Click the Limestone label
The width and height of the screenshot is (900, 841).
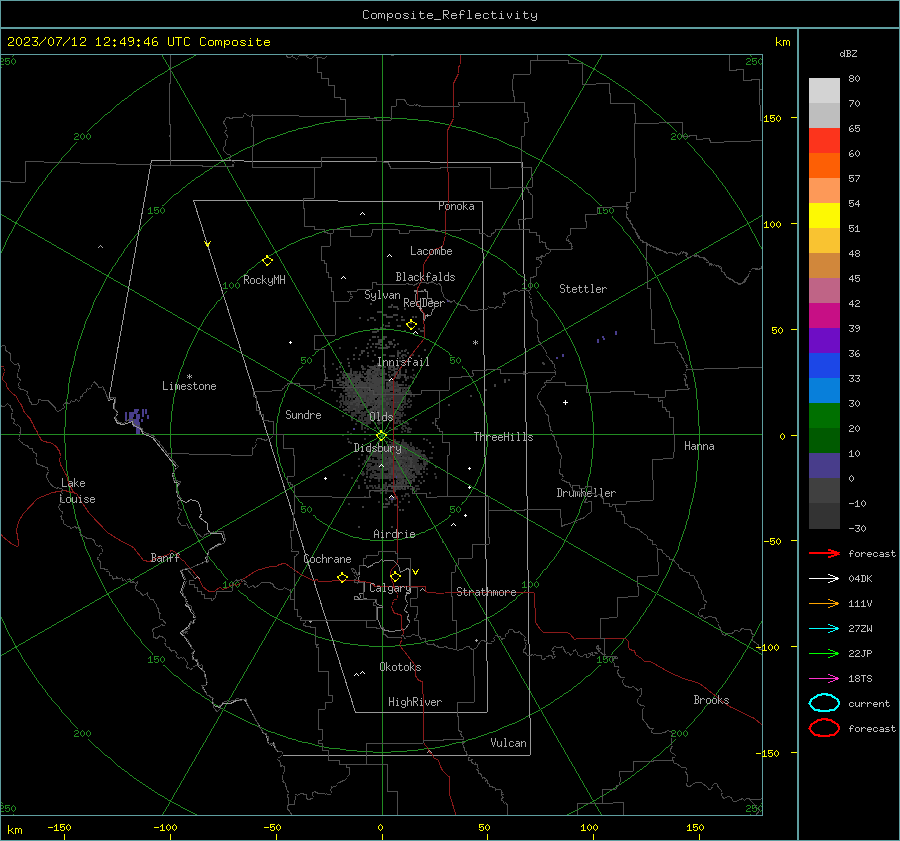189,386
